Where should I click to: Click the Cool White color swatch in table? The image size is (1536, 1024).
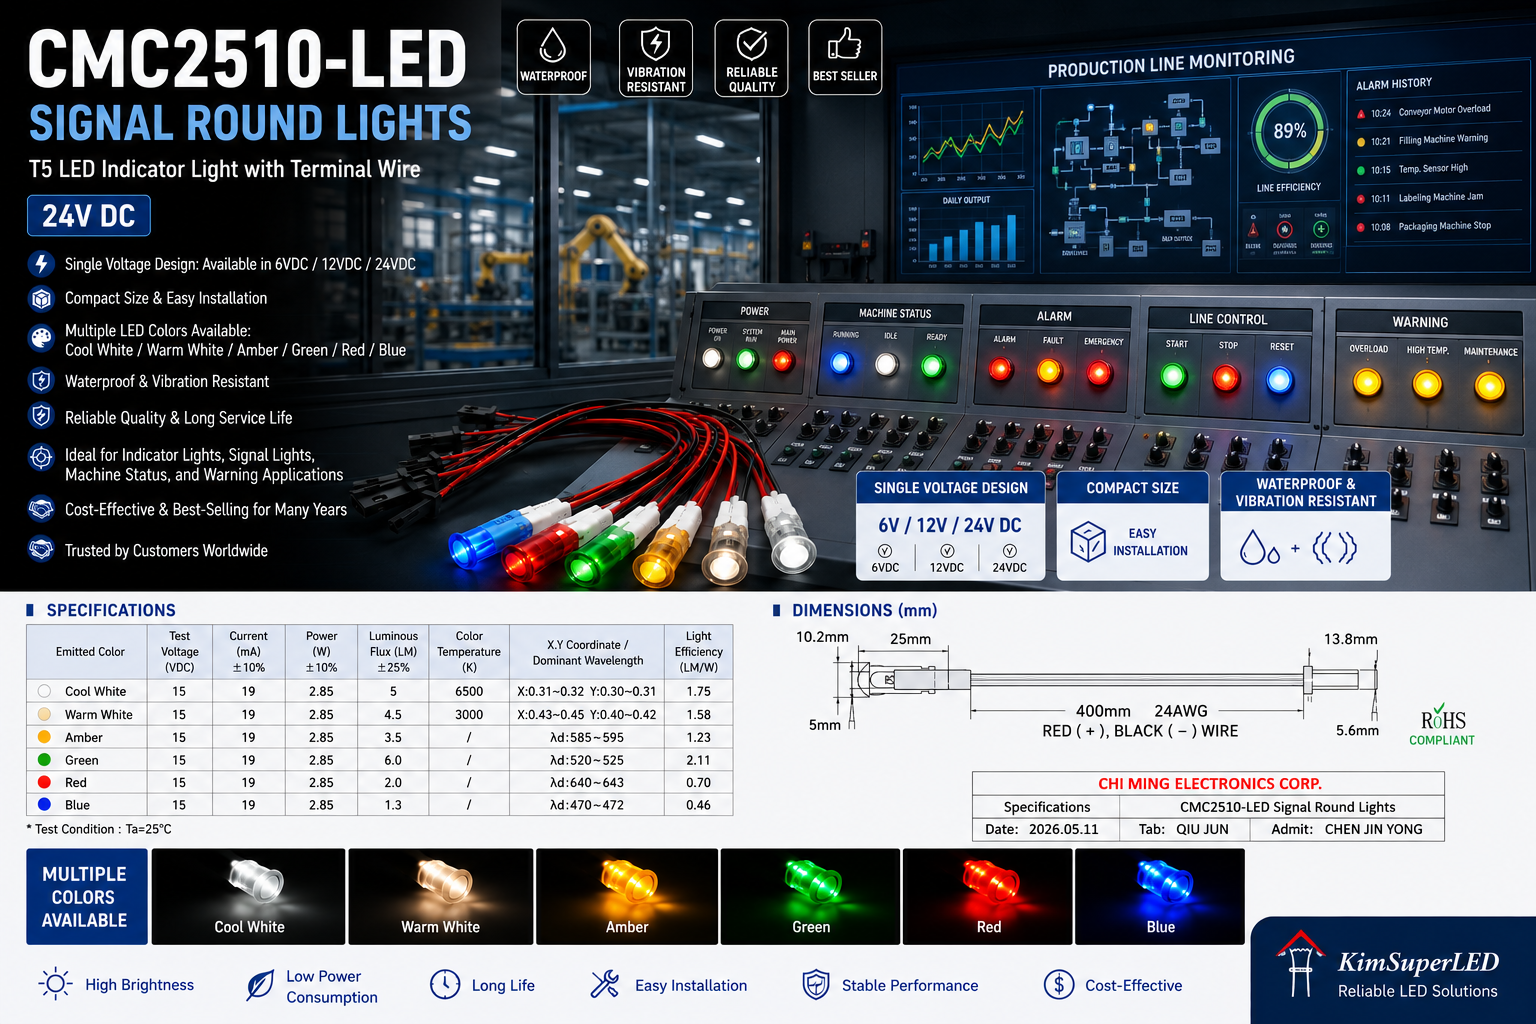point(44,691)
